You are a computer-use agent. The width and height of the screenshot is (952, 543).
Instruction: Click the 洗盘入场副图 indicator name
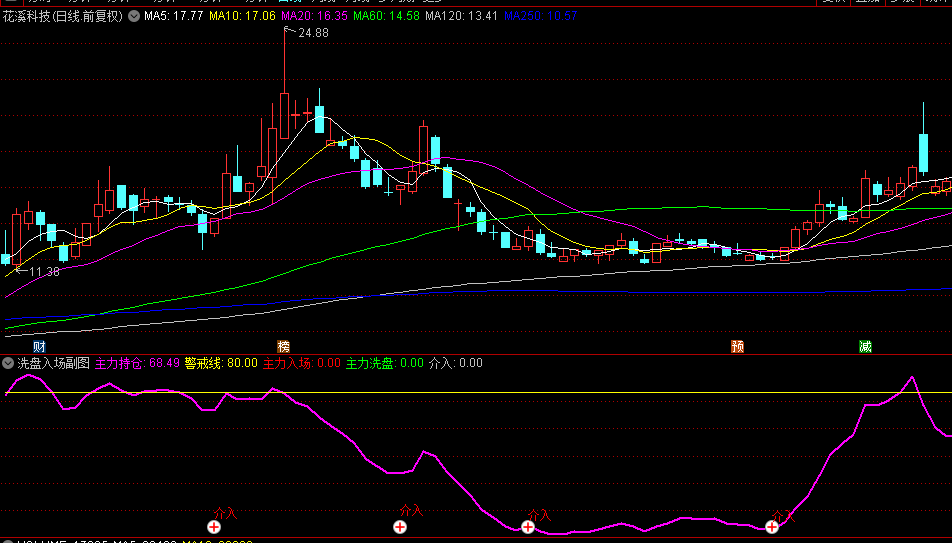click(54, 363)
